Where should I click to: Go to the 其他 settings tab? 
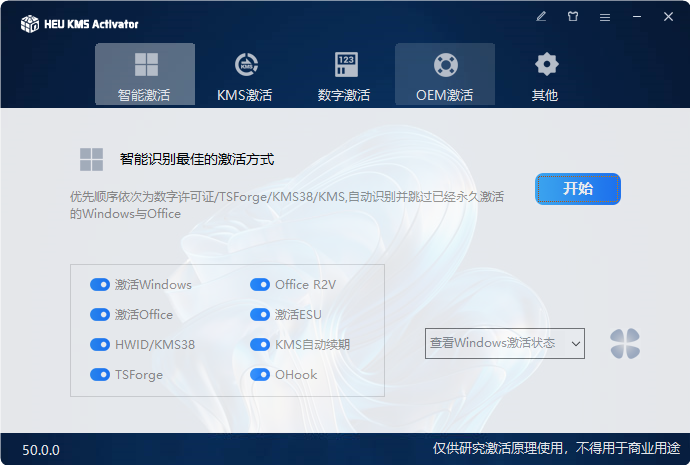point(545,74)
